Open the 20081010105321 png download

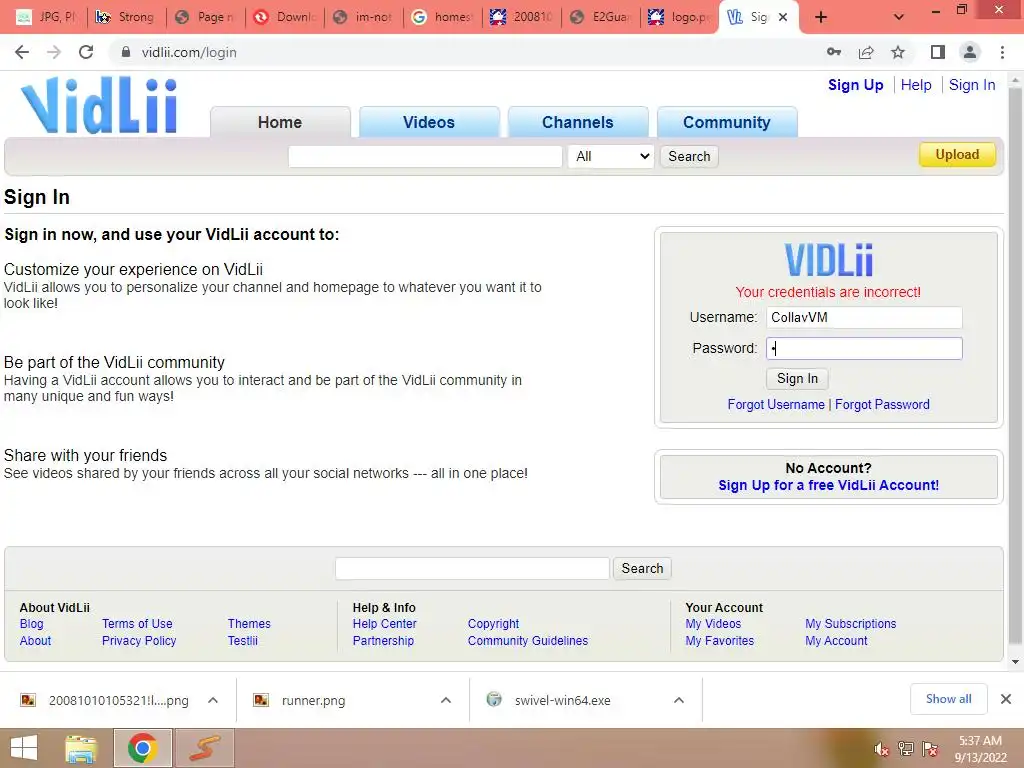point(118,700)
